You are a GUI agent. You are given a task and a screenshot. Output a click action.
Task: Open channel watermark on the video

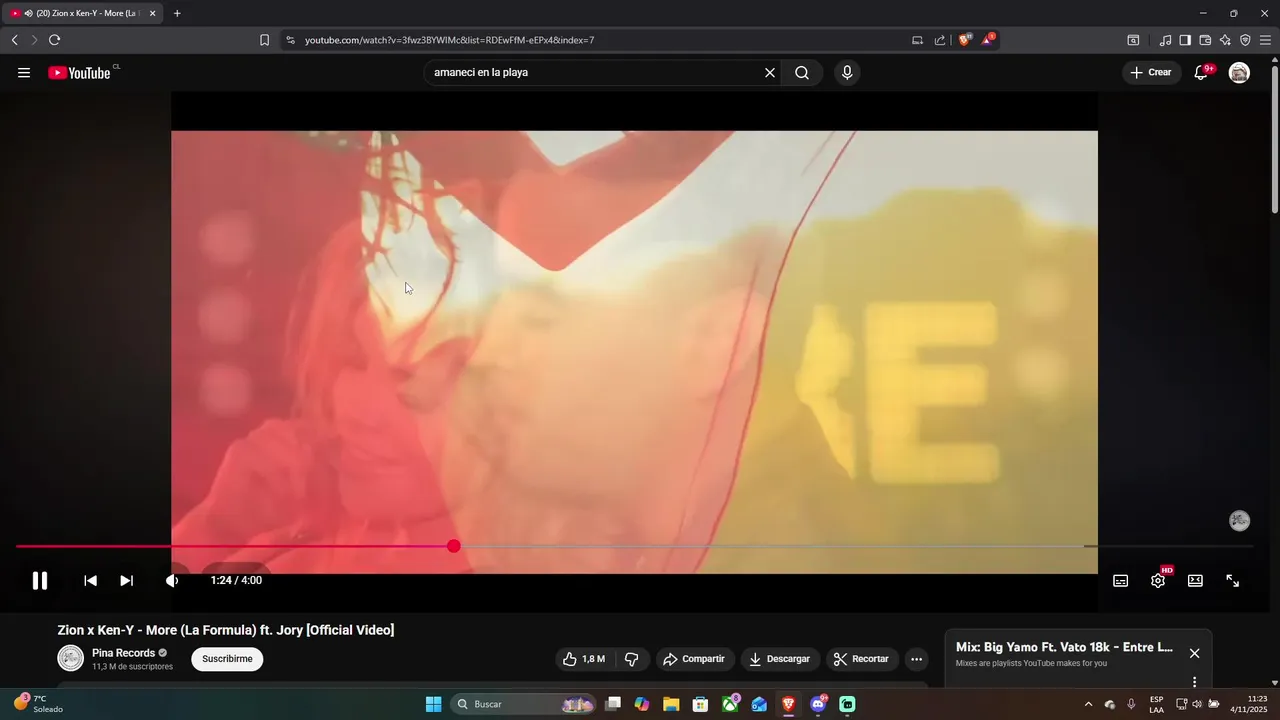click(x=1239, y=521)
